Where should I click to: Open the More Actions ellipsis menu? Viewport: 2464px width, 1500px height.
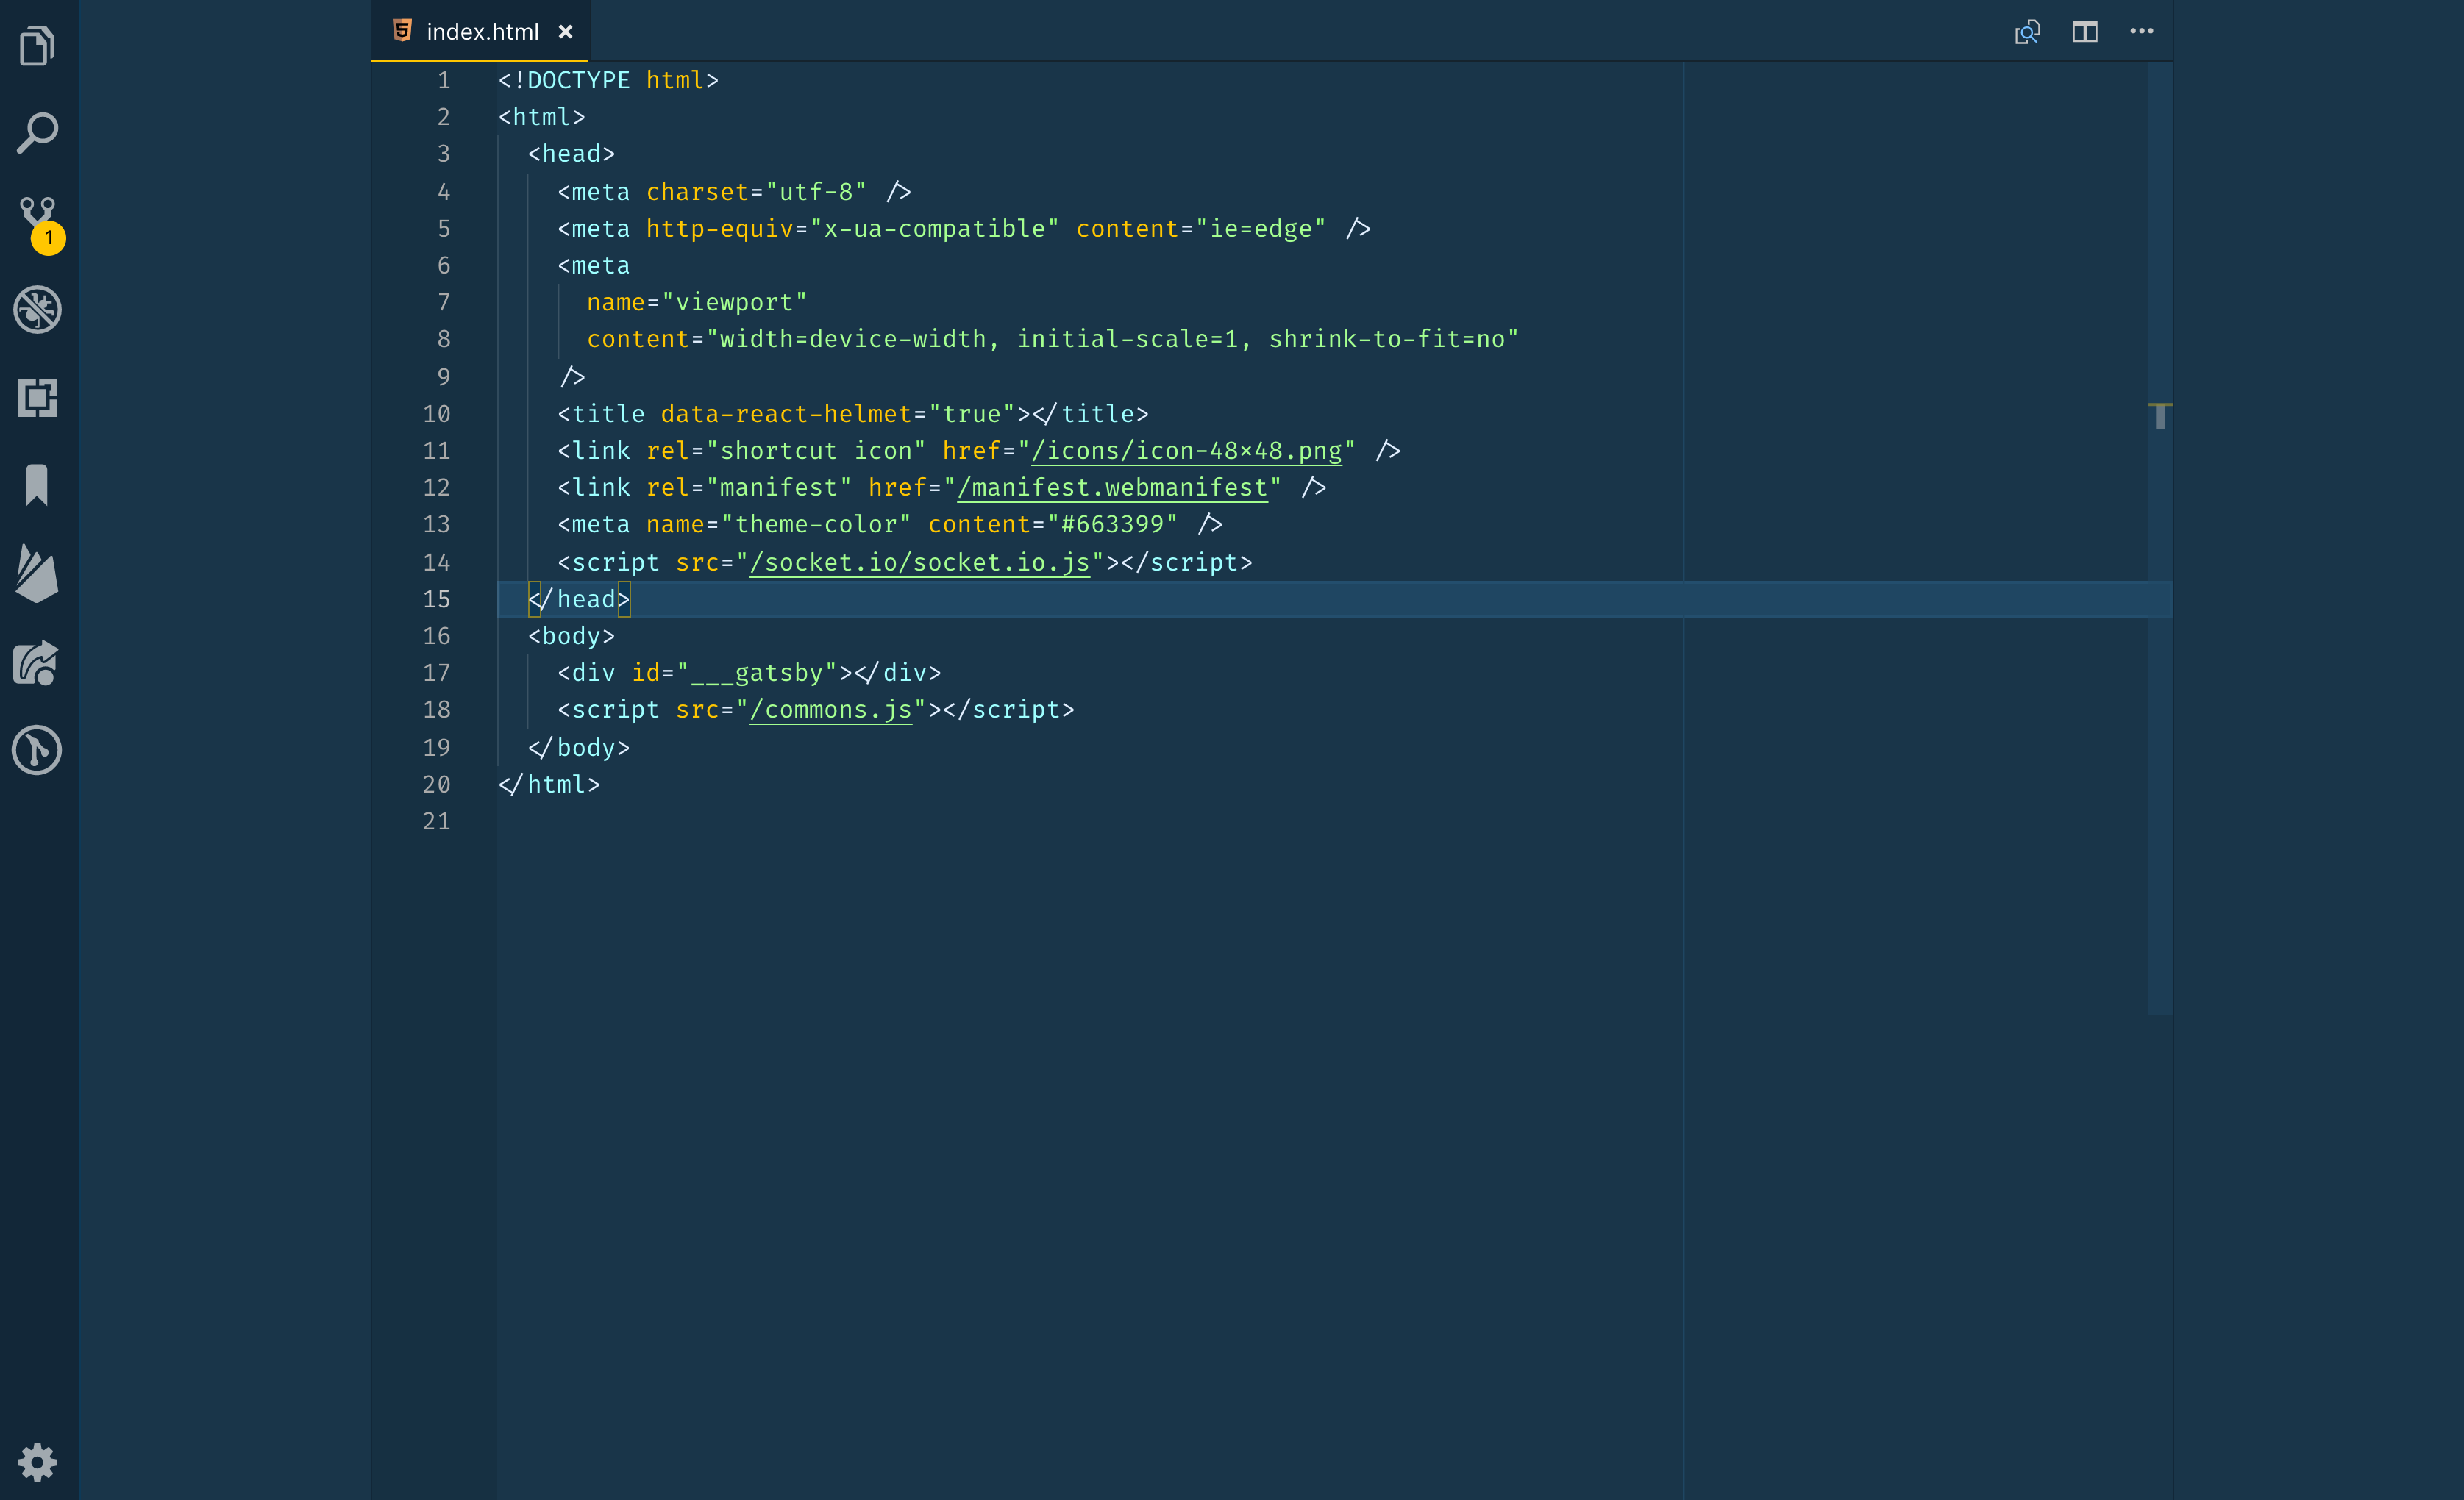[2142, 31]
